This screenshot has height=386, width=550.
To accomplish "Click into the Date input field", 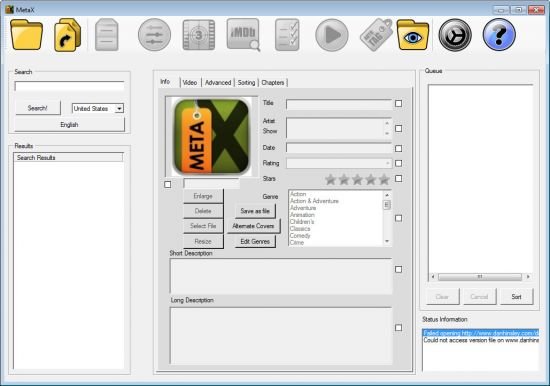I will [x=339, y=148].
